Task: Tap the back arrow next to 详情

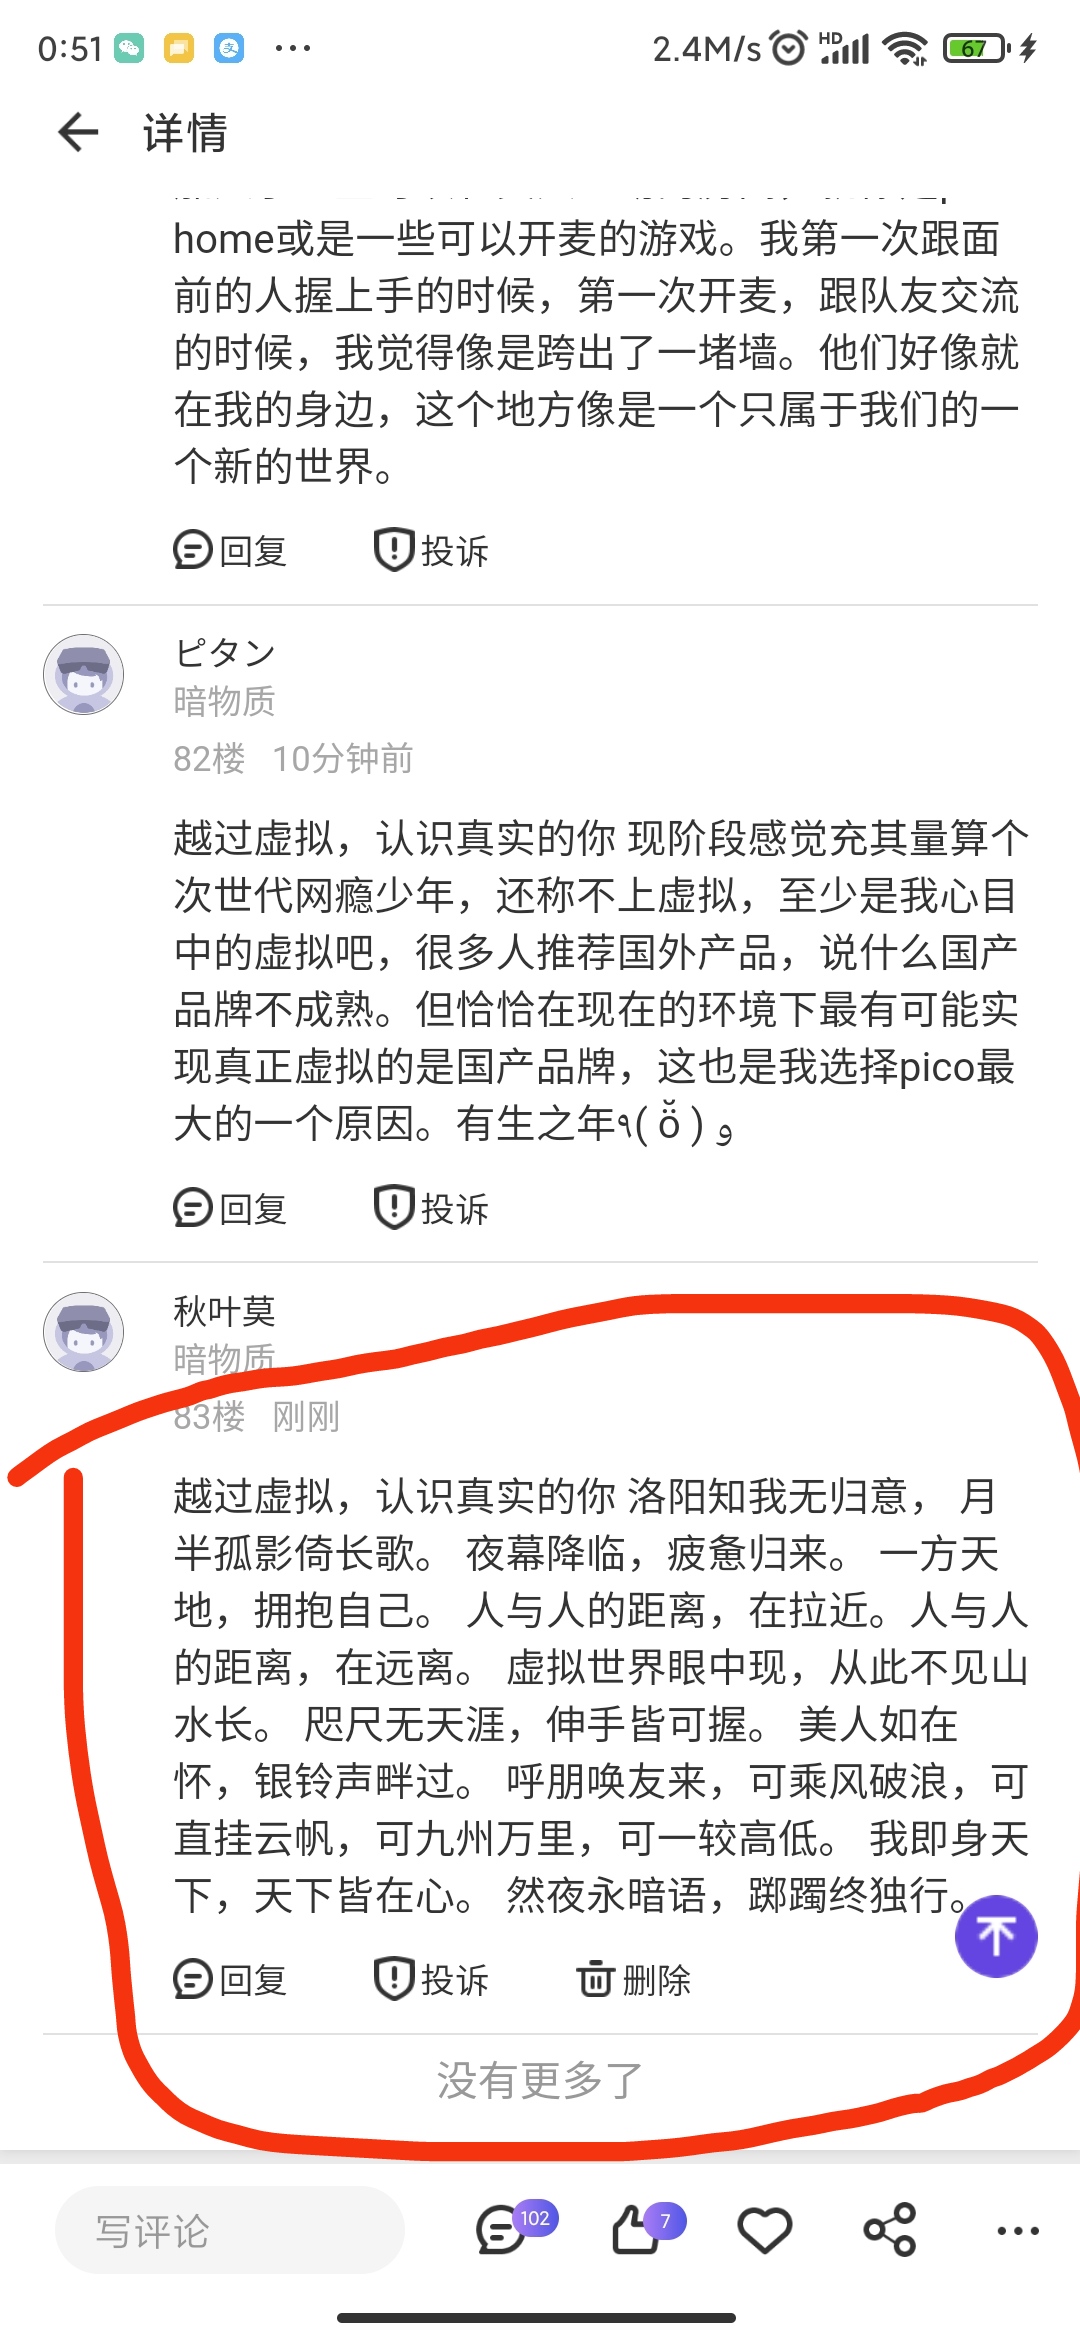Action: point(78,132)
